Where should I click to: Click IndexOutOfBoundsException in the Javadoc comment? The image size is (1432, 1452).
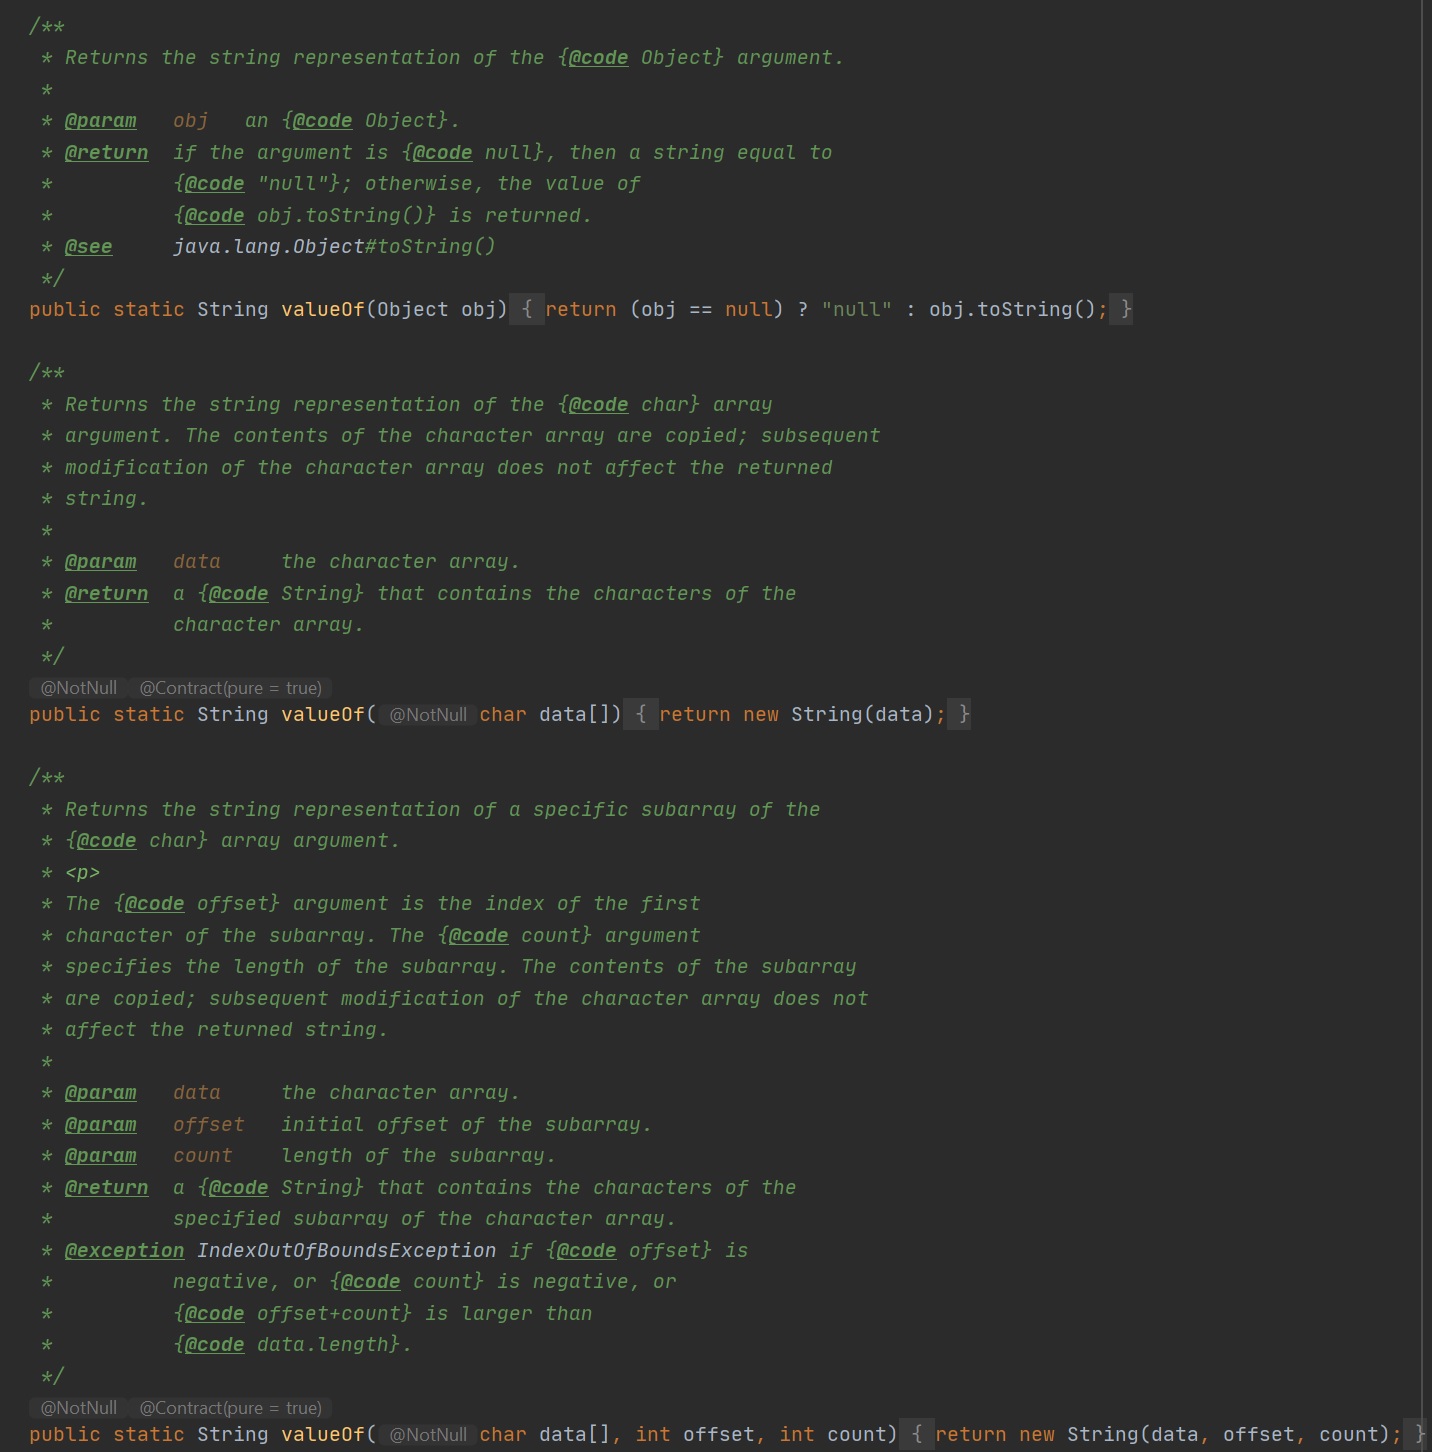346,1251
